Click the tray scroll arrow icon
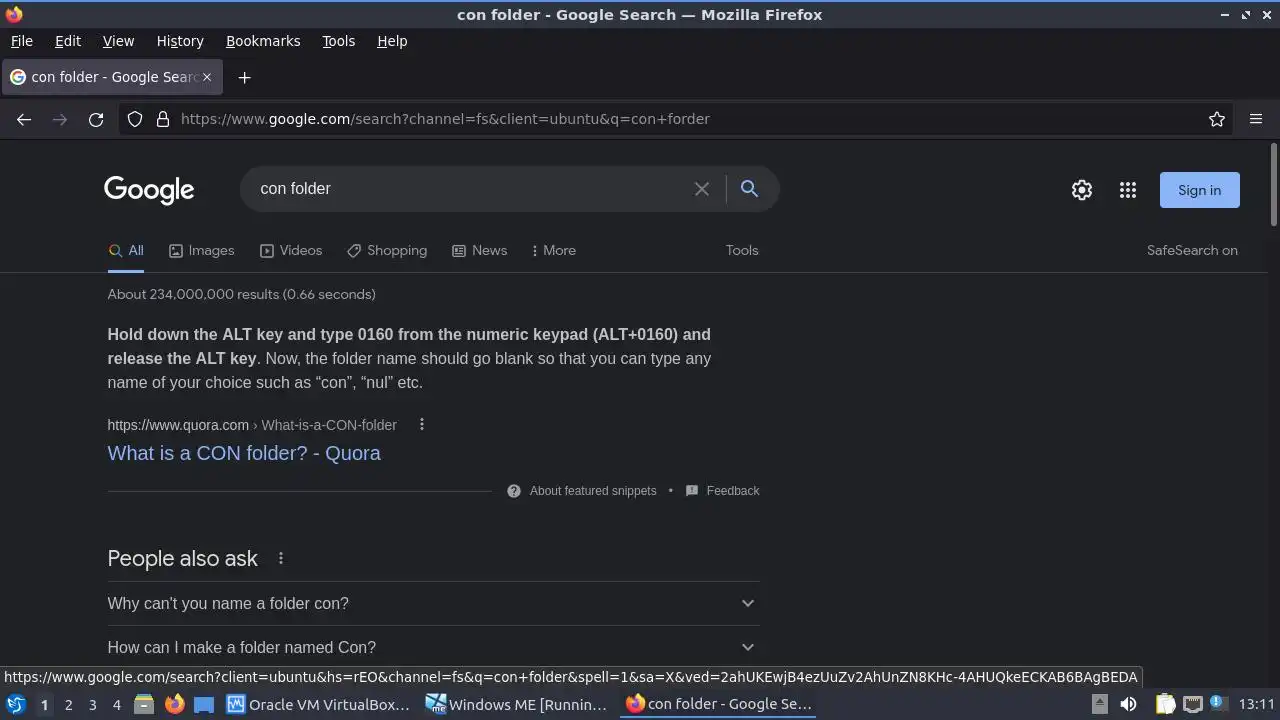The width and height of the screenshot is (1280, 720). [x=1099, y=704]
